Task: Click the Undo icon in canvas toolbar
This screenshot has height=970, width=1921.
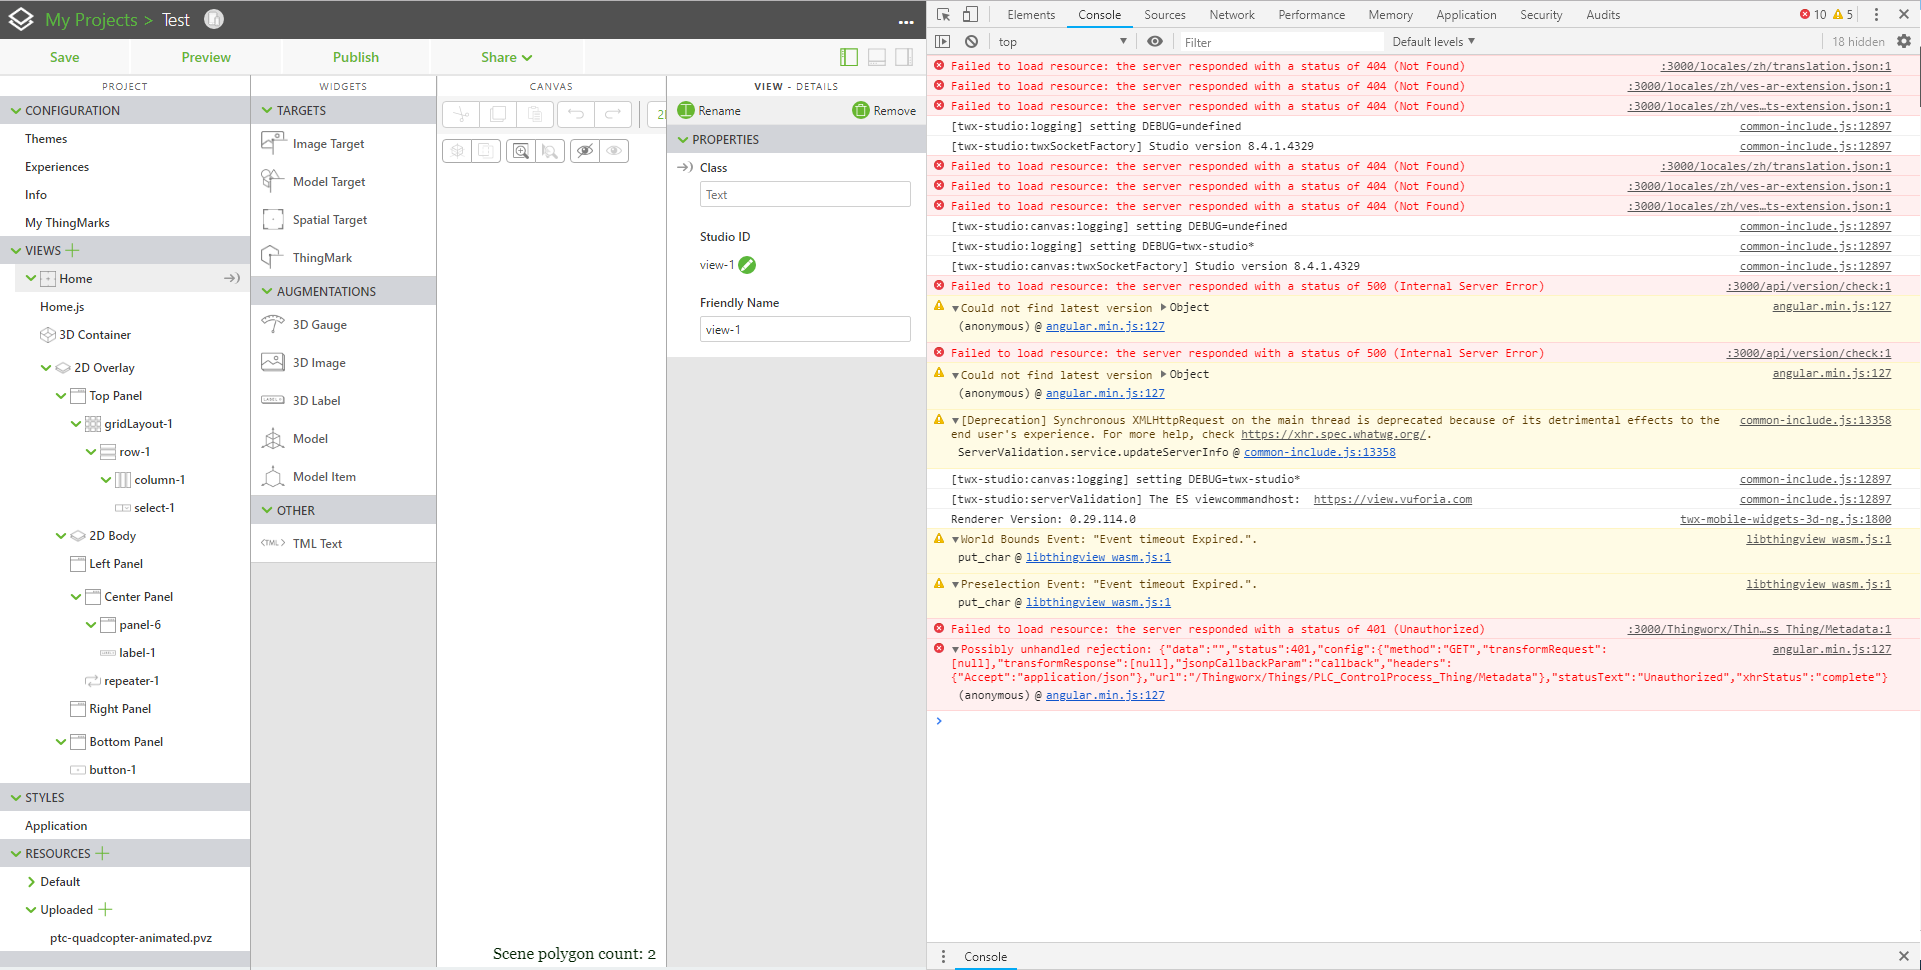Action: 575,113
